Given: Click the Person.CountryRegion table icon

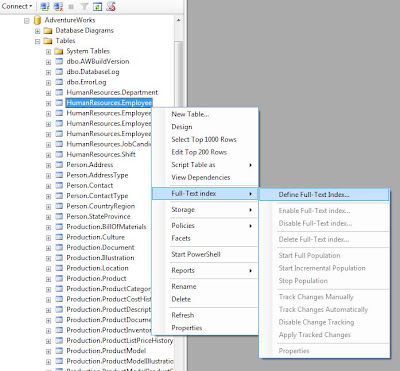Looking at the screenshot, I should click(59, 206).
